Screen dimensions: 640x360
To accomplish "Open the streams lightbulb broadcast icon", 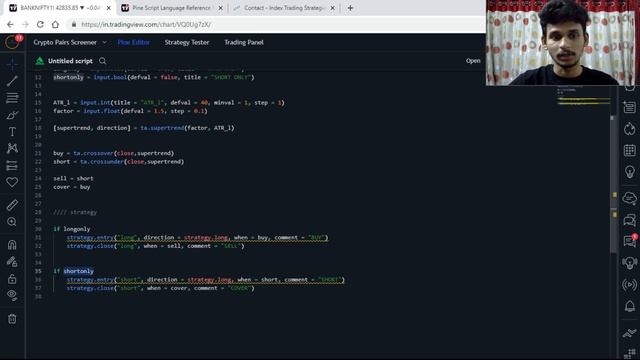I will [x=629, y=263].
